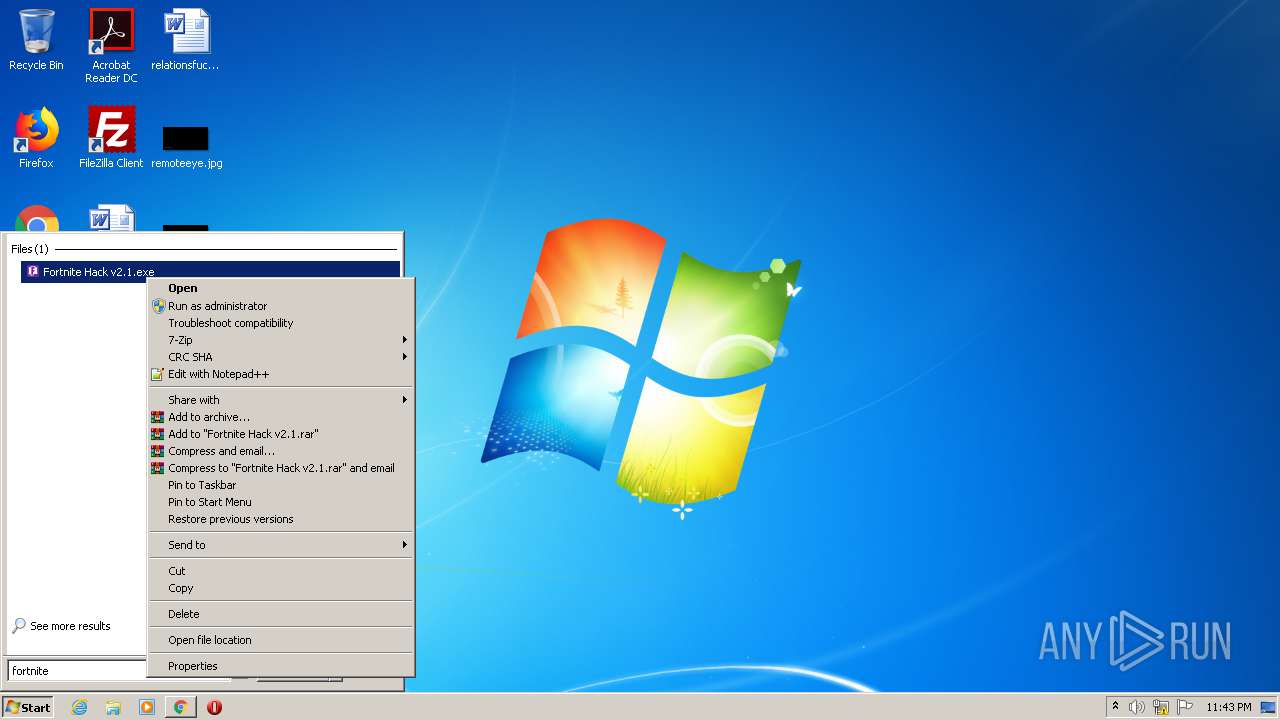Launch Acrobat Reader DC desktop shortcut
Image resolution: width=1280 pixels, height=720 pixels.
click(x=111, y=45)
